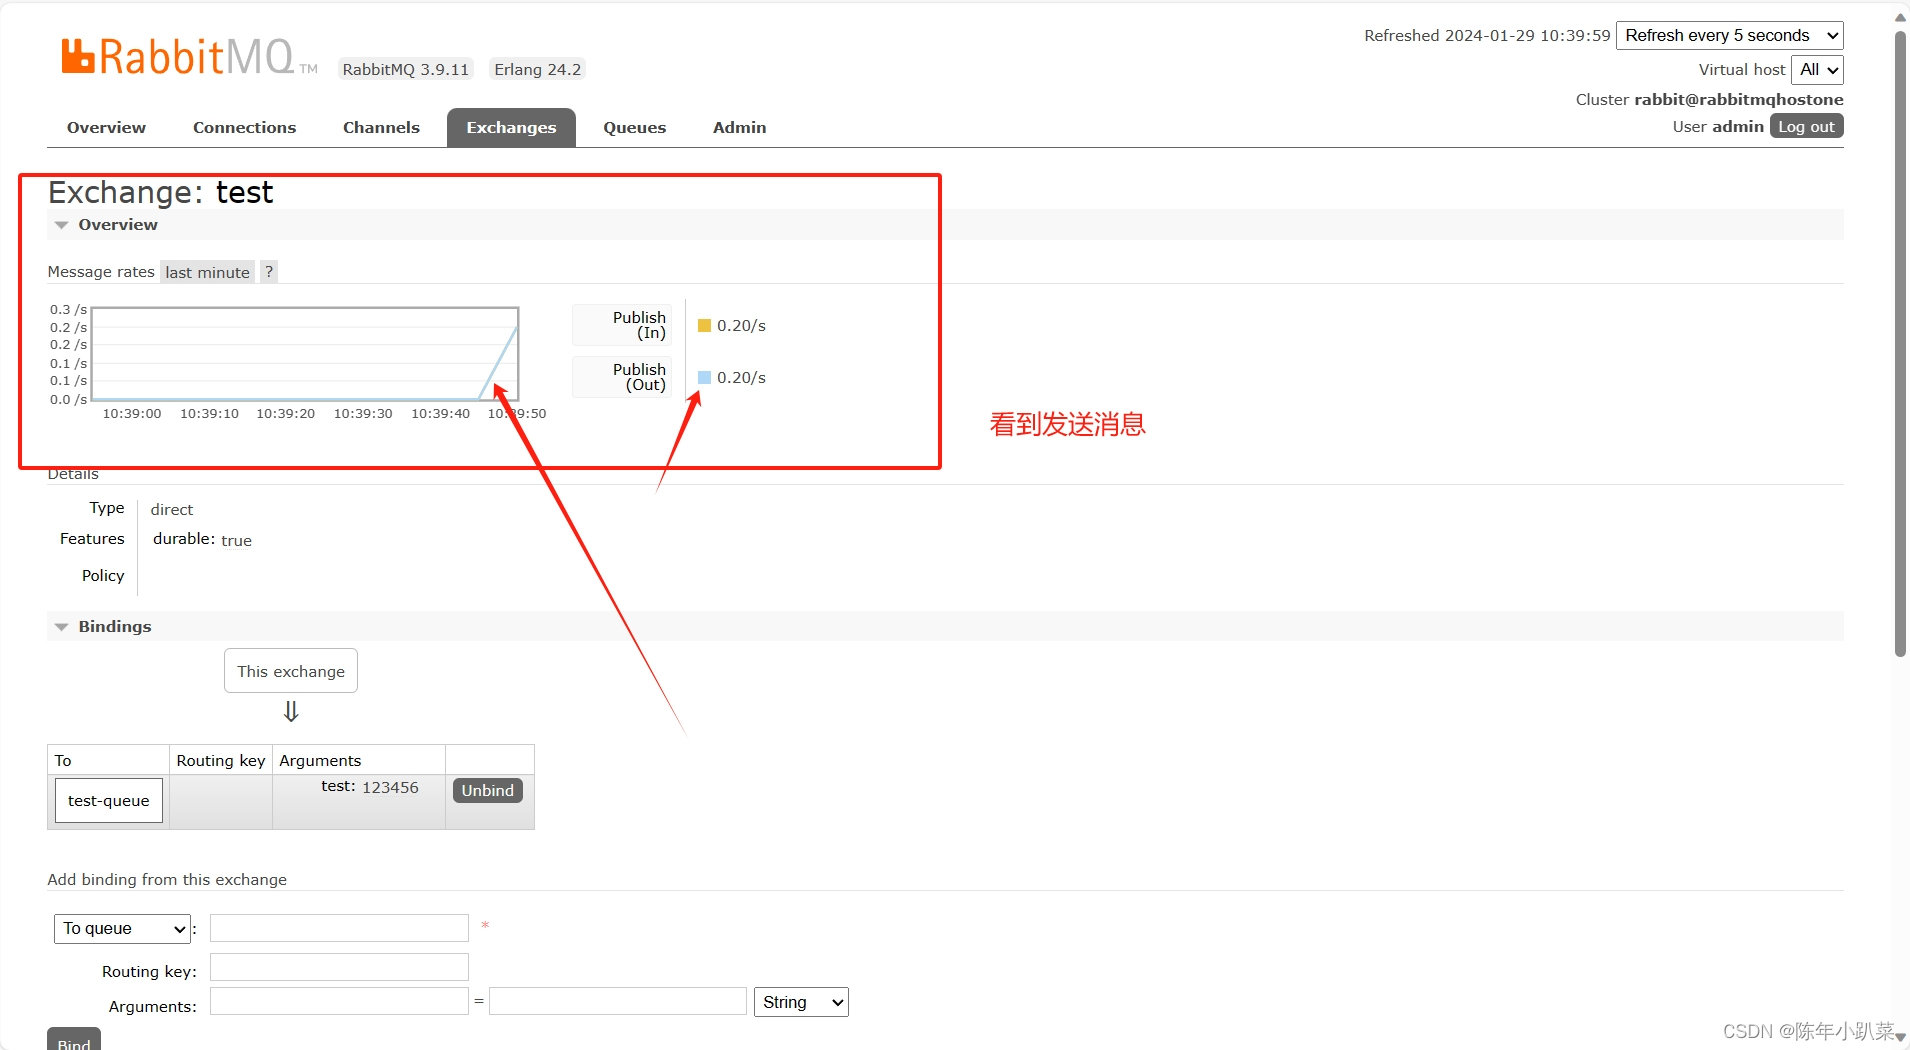Click the blue Publish (Out) color swatch
1910x1050 pixels.
pos(704,377)
